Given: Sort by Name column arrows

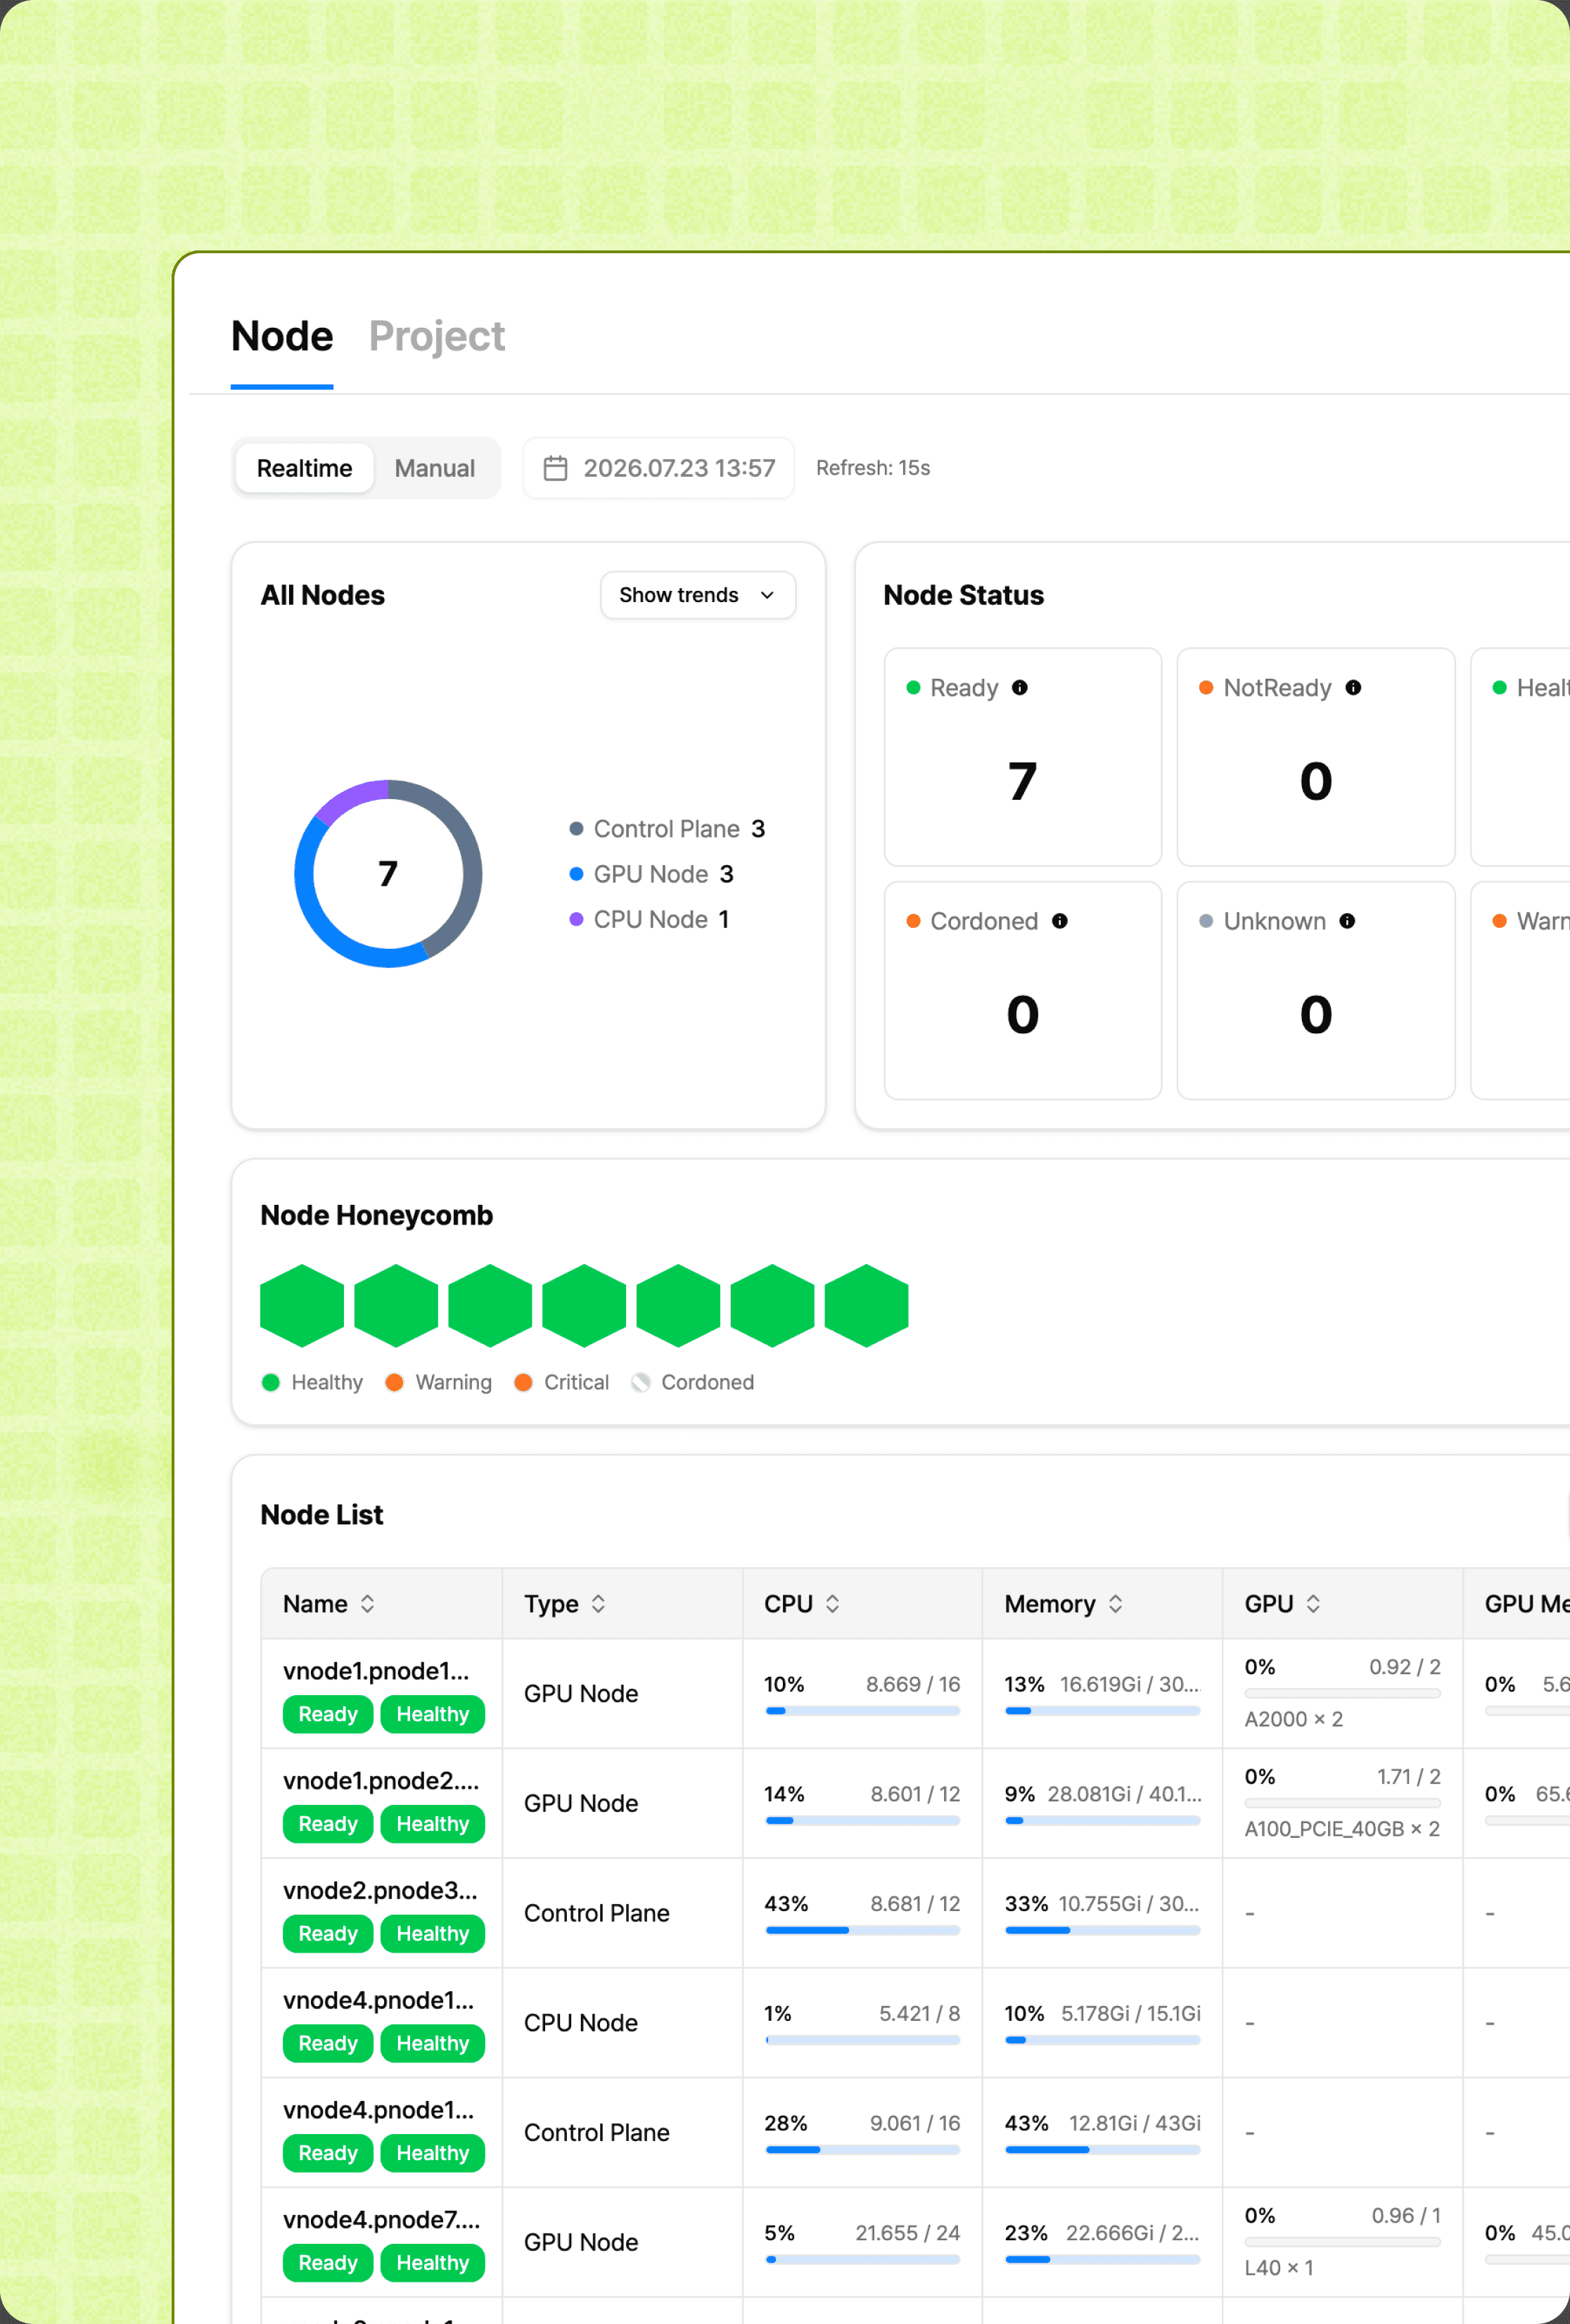Looking at the screenshot, I should point(367,1604).
